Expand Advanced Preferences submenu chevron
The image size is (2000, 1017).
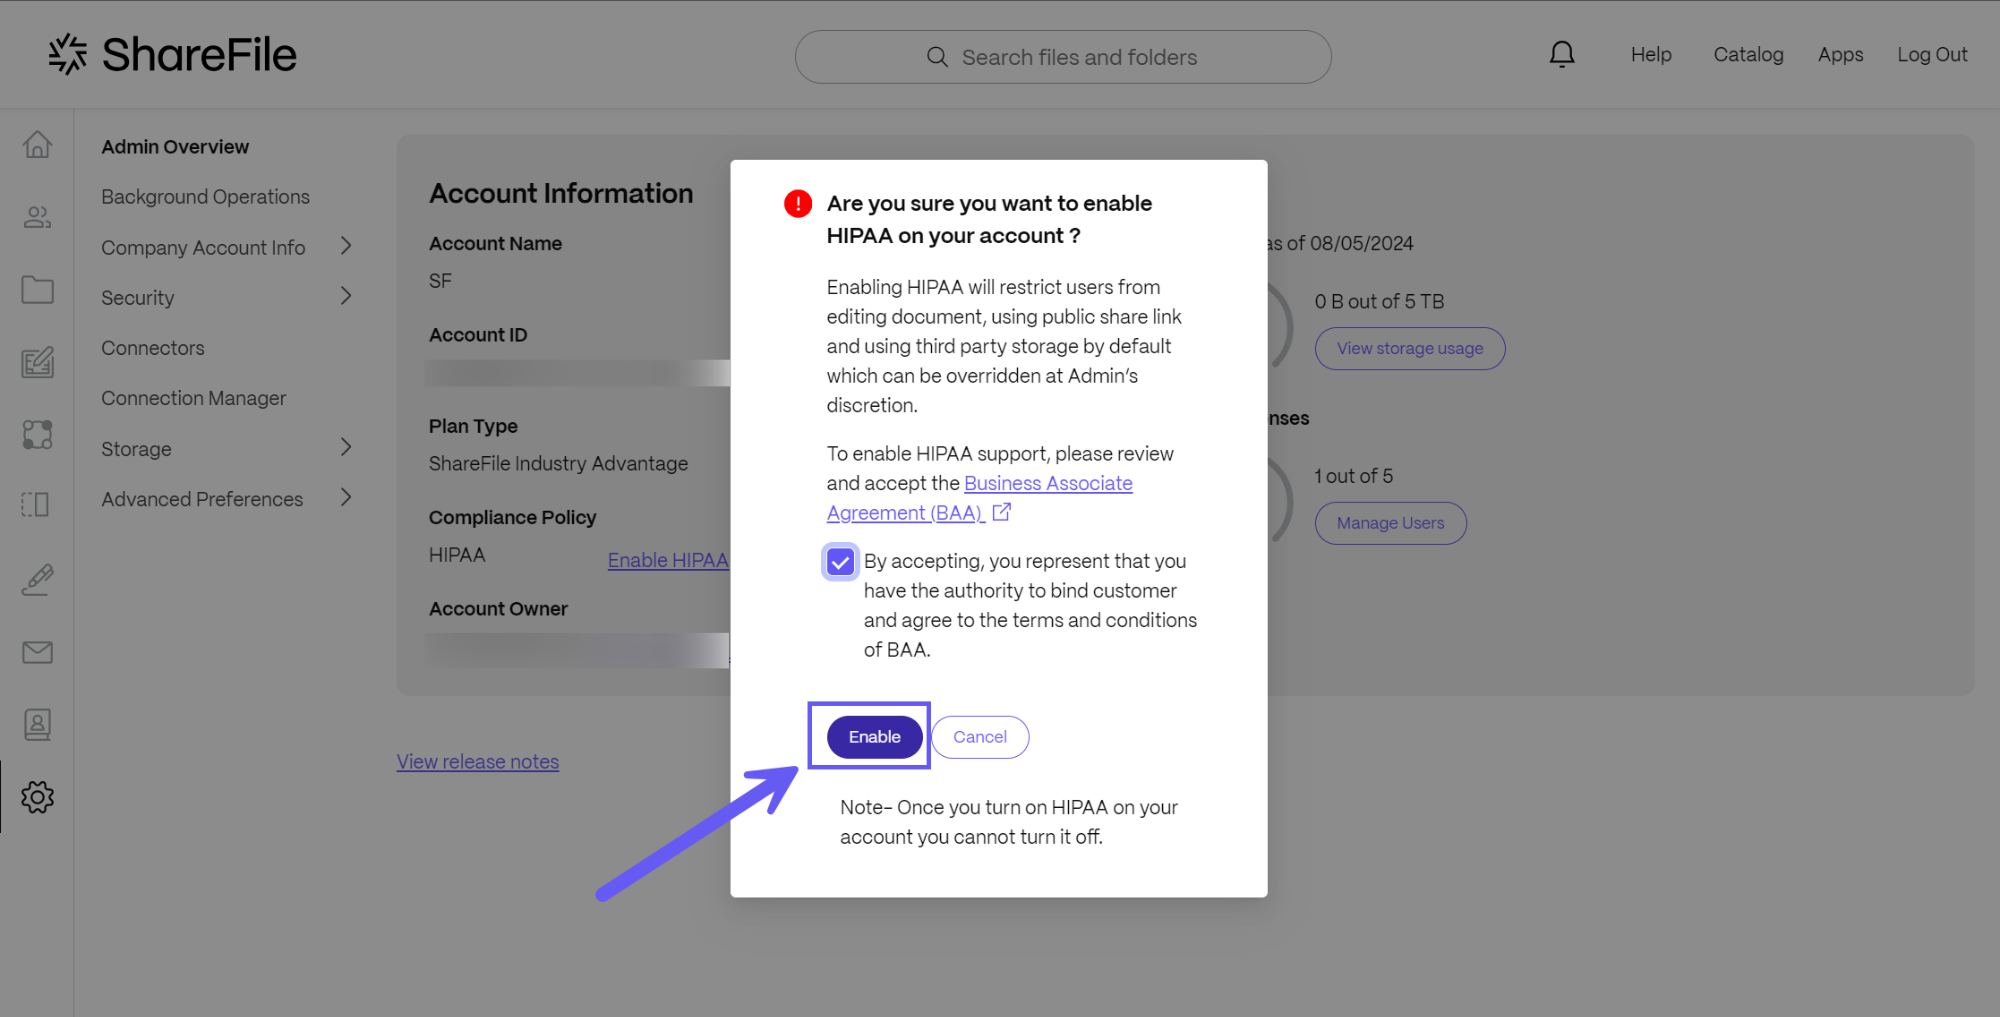pos(346,497)
